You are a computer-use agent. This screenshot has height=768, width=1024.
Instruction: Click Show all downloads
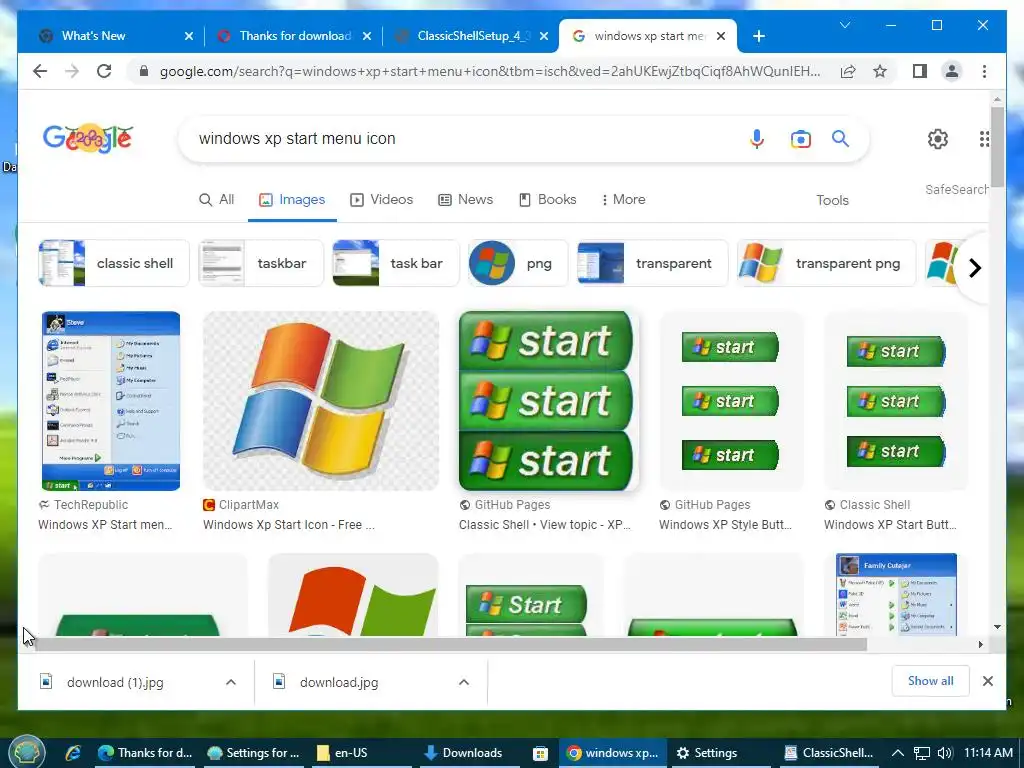pyautogui.click(x=931, y=681)
